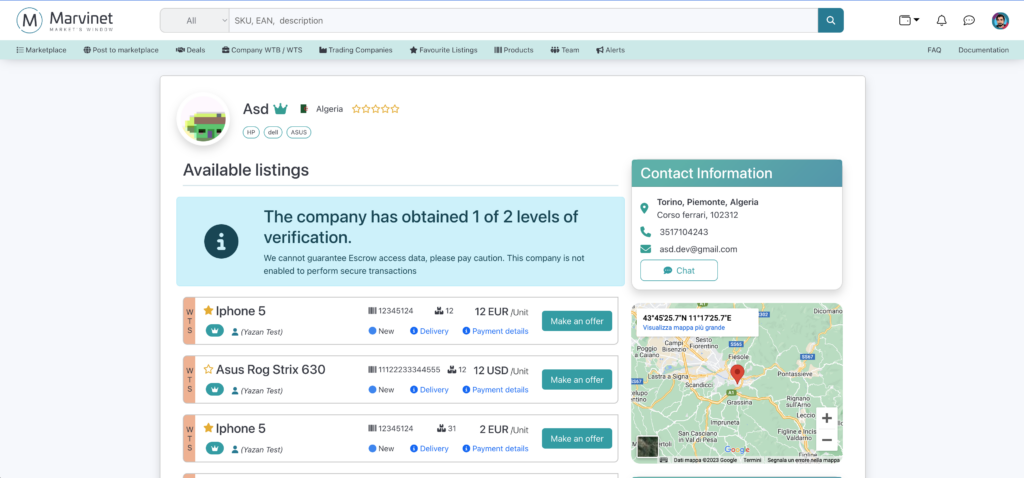Toggle favourite star on Asus Rog Strix 630
The width and height of the screenshot is (1024, 478).
point(209,369)
